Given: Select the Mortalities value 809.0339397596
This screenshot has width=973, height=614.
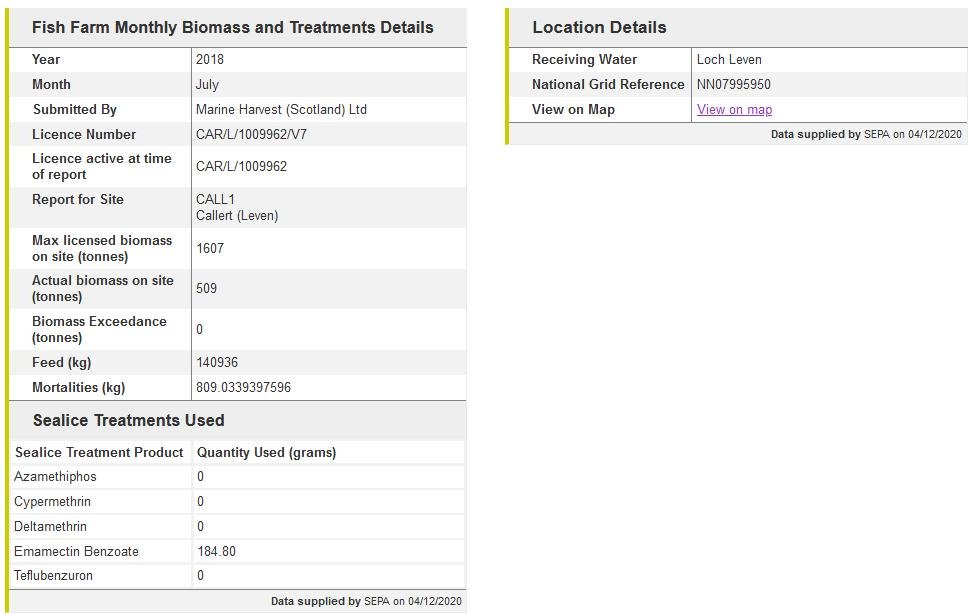Looking at the screenshot, I should 243,388.
